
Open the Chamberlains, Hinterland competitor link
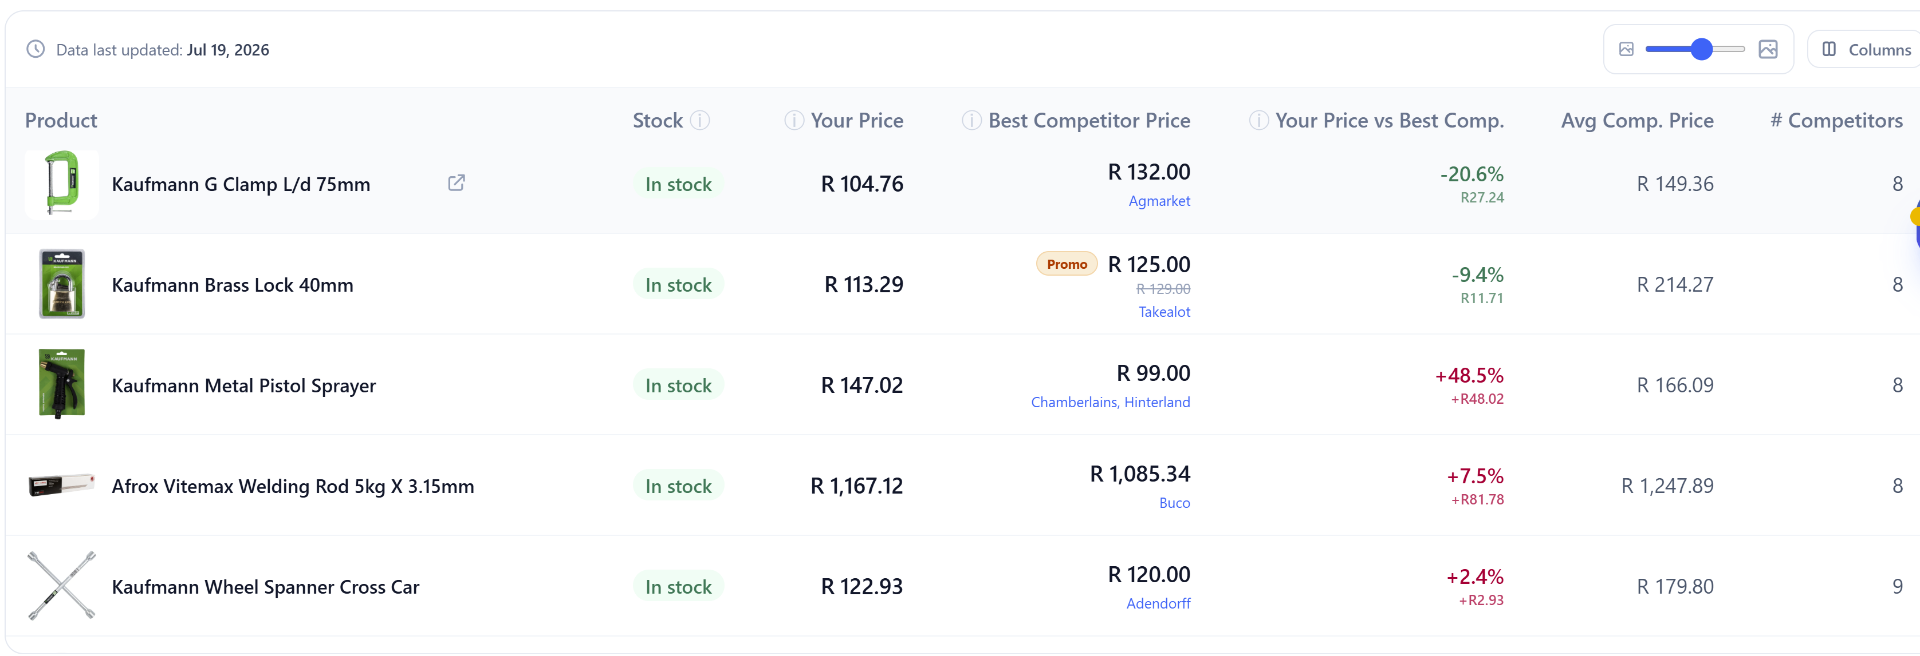pyautogui.click(x=1110, y=402)
